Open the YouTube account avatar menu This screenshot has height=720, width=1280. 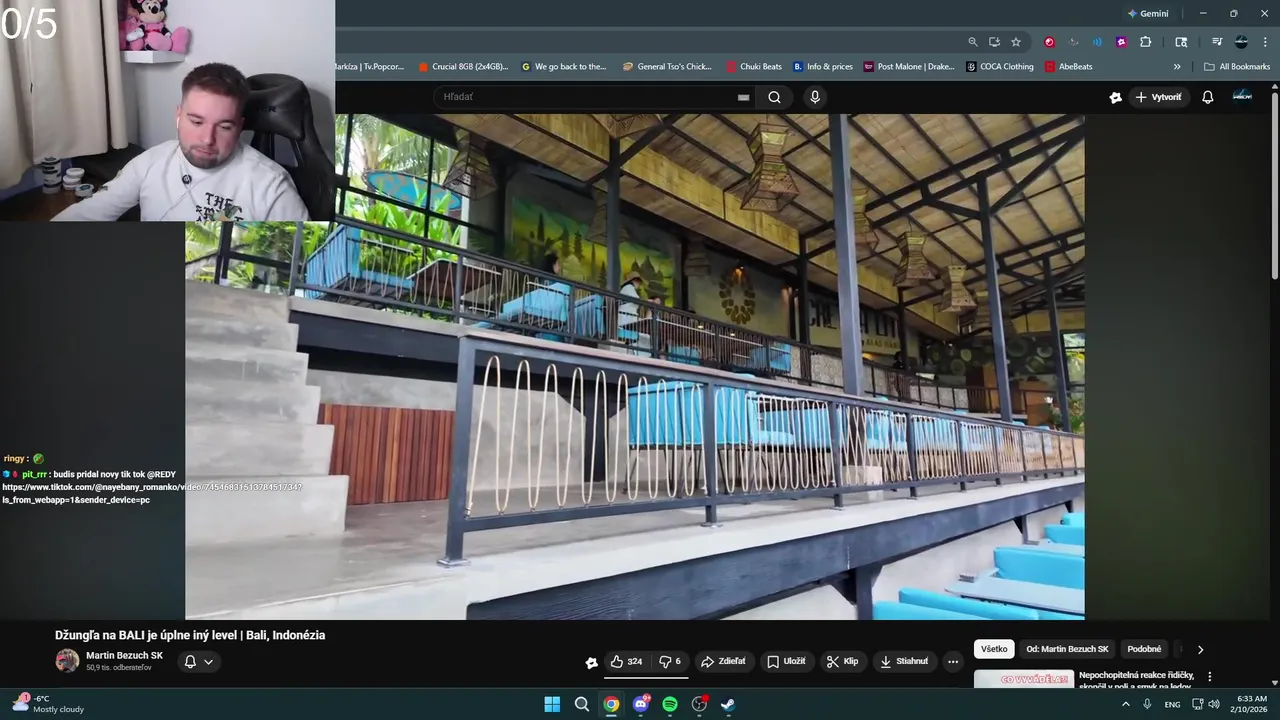tap(1242, 96)
